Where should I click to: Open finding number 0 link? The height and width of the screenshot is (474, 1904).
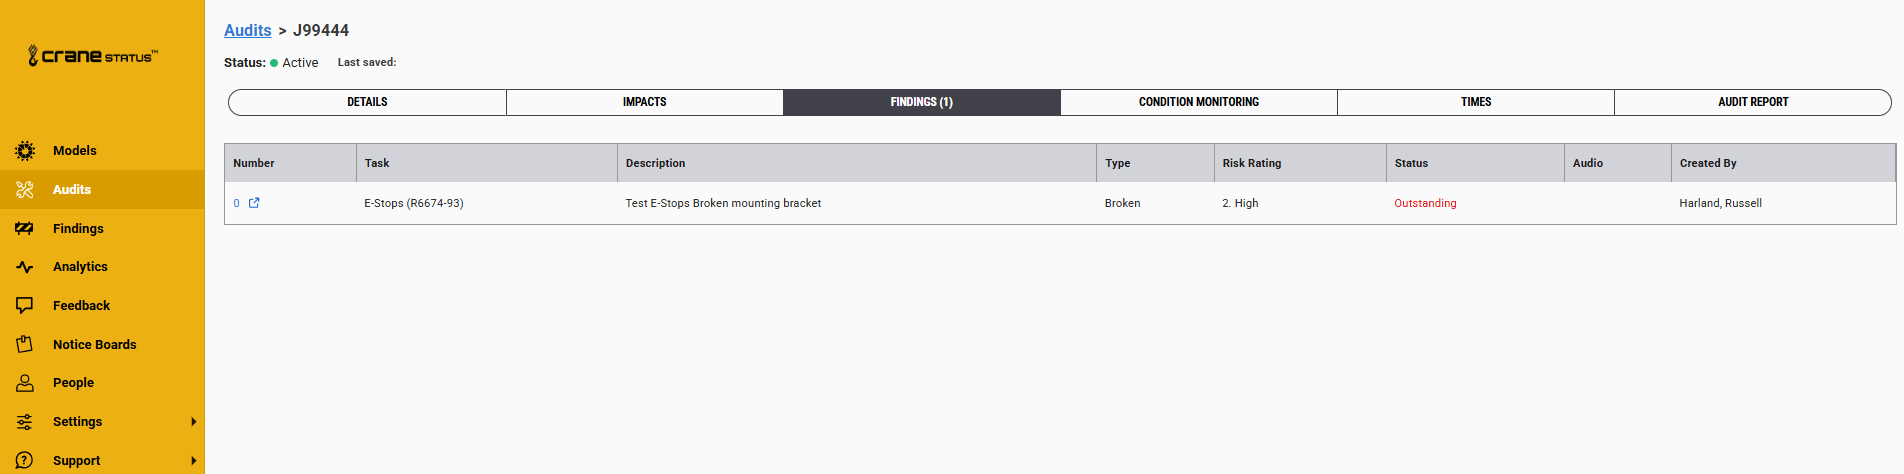pos(237,203)
